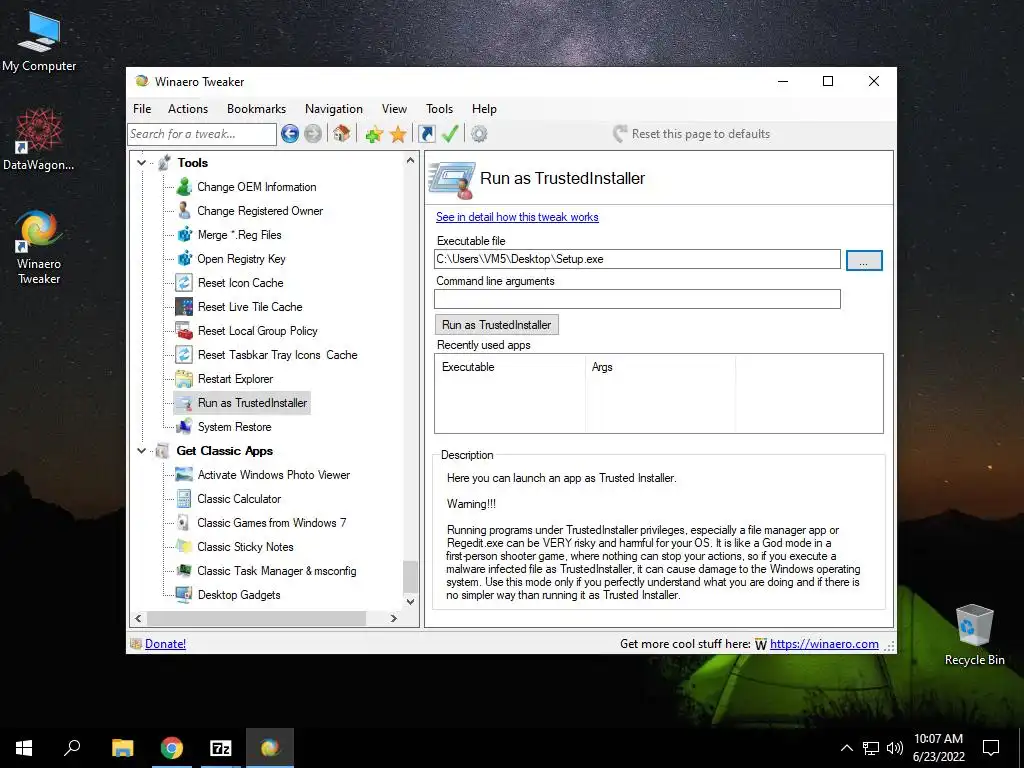This screenshot has width=1024, height=768.
Task: Open Chrome from the taskbar
Action: [172, 748]
